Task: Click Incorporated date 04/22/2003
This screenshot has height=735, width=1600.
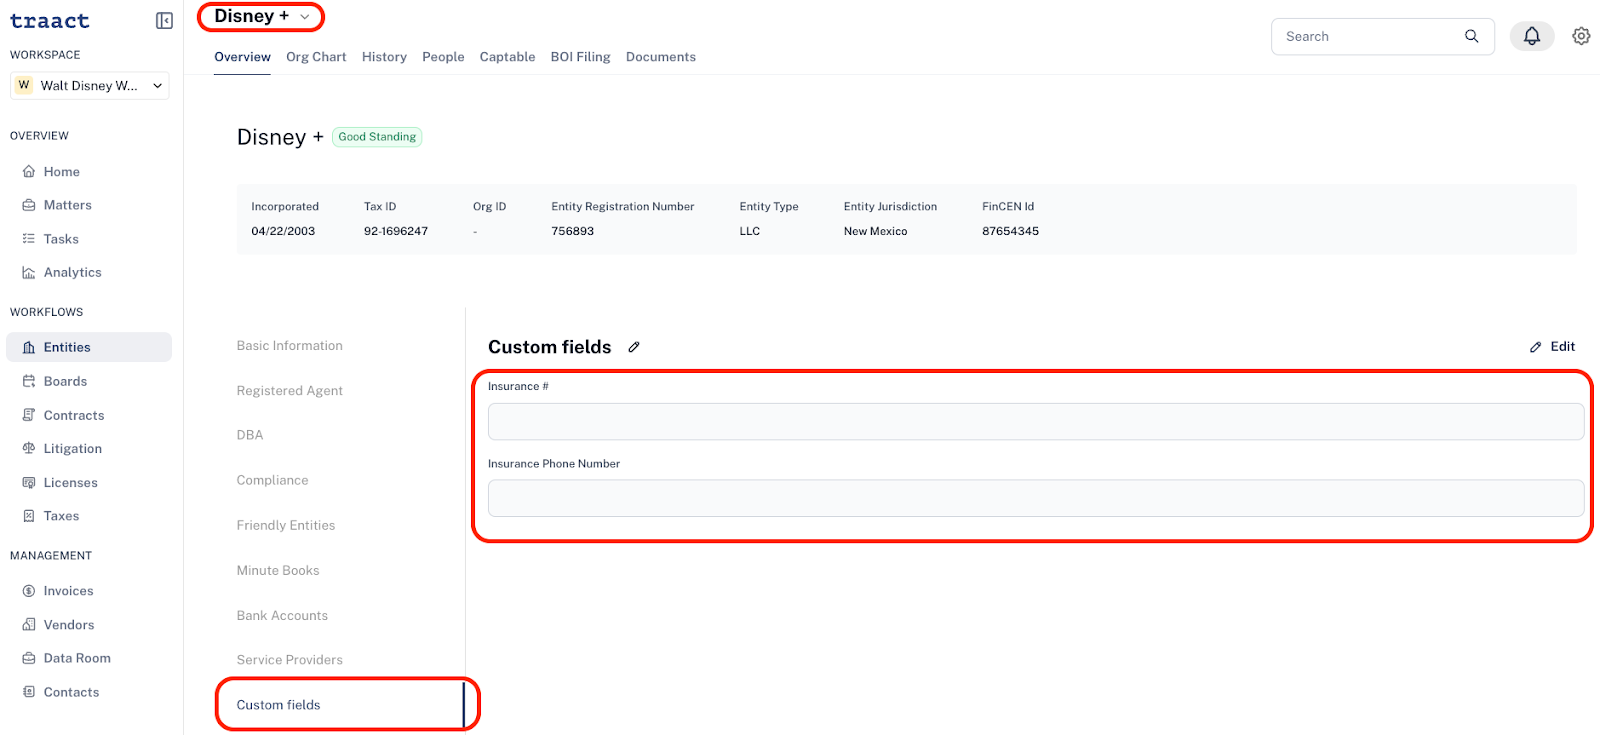Action: [x=283, y=231]
